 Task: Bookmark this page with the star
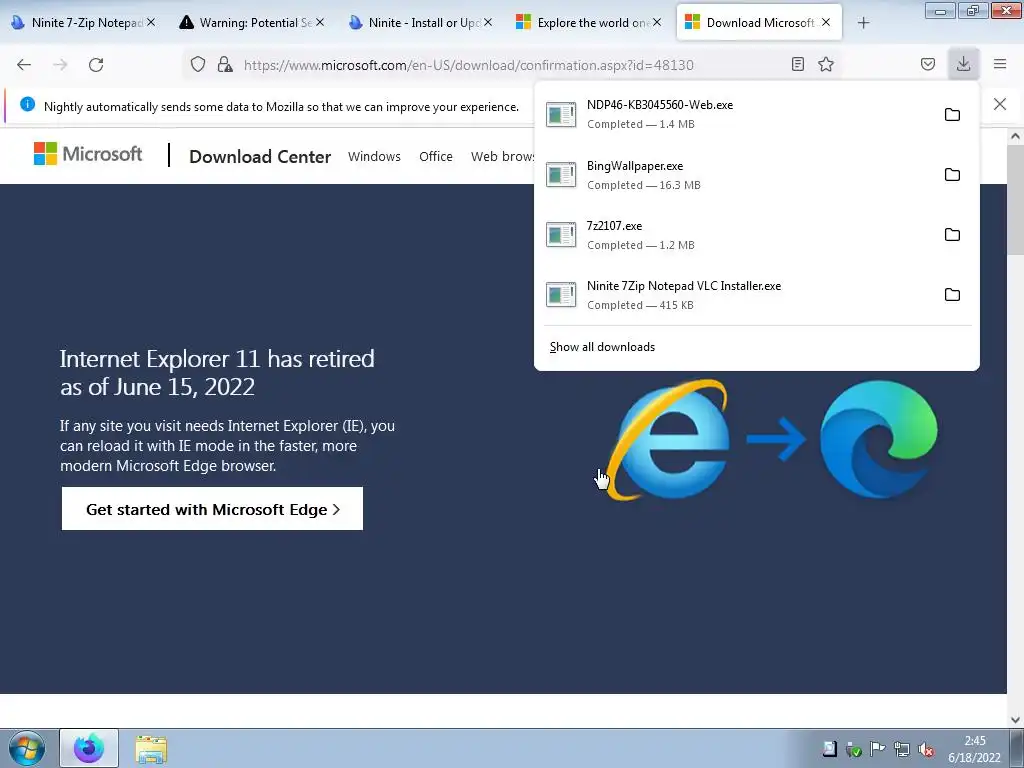826,64
